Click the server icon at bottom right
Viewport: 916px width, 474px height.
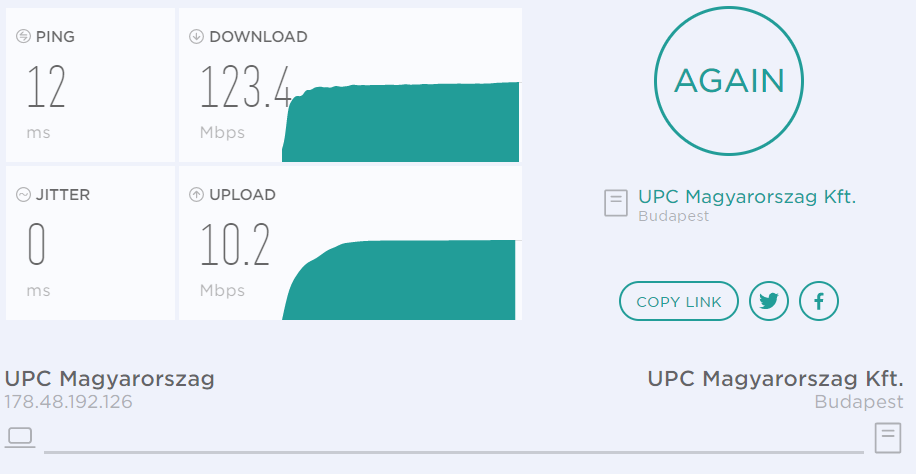[888, 438]
